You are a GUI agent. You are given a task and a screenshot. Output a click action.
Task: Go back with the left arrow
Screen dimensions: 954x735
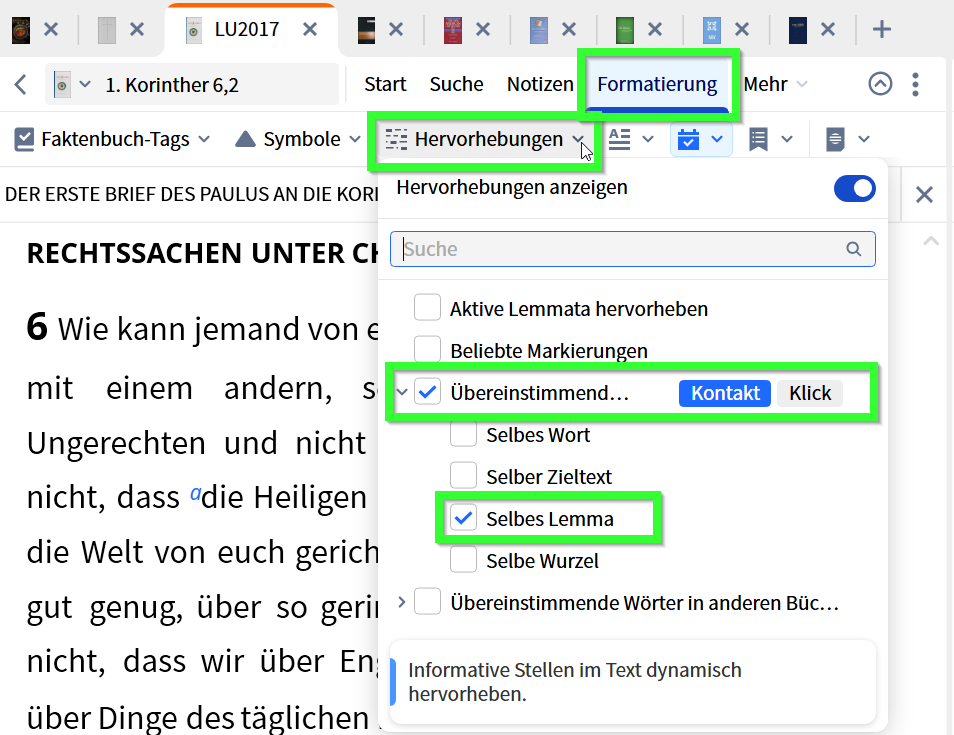[x=21, y=85]
